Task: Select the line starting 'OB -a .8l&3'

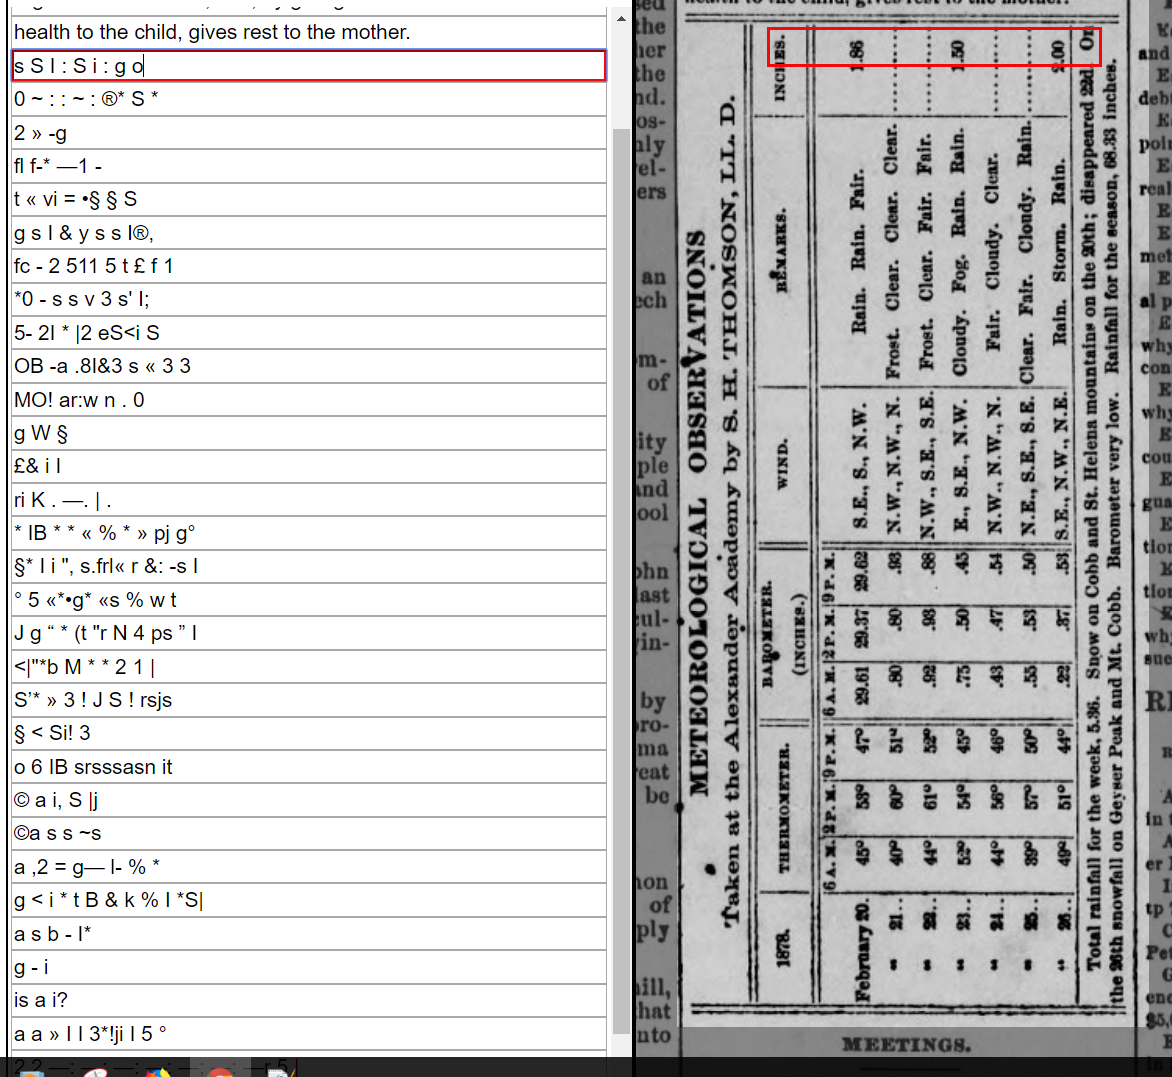Action: click(309, 366)
